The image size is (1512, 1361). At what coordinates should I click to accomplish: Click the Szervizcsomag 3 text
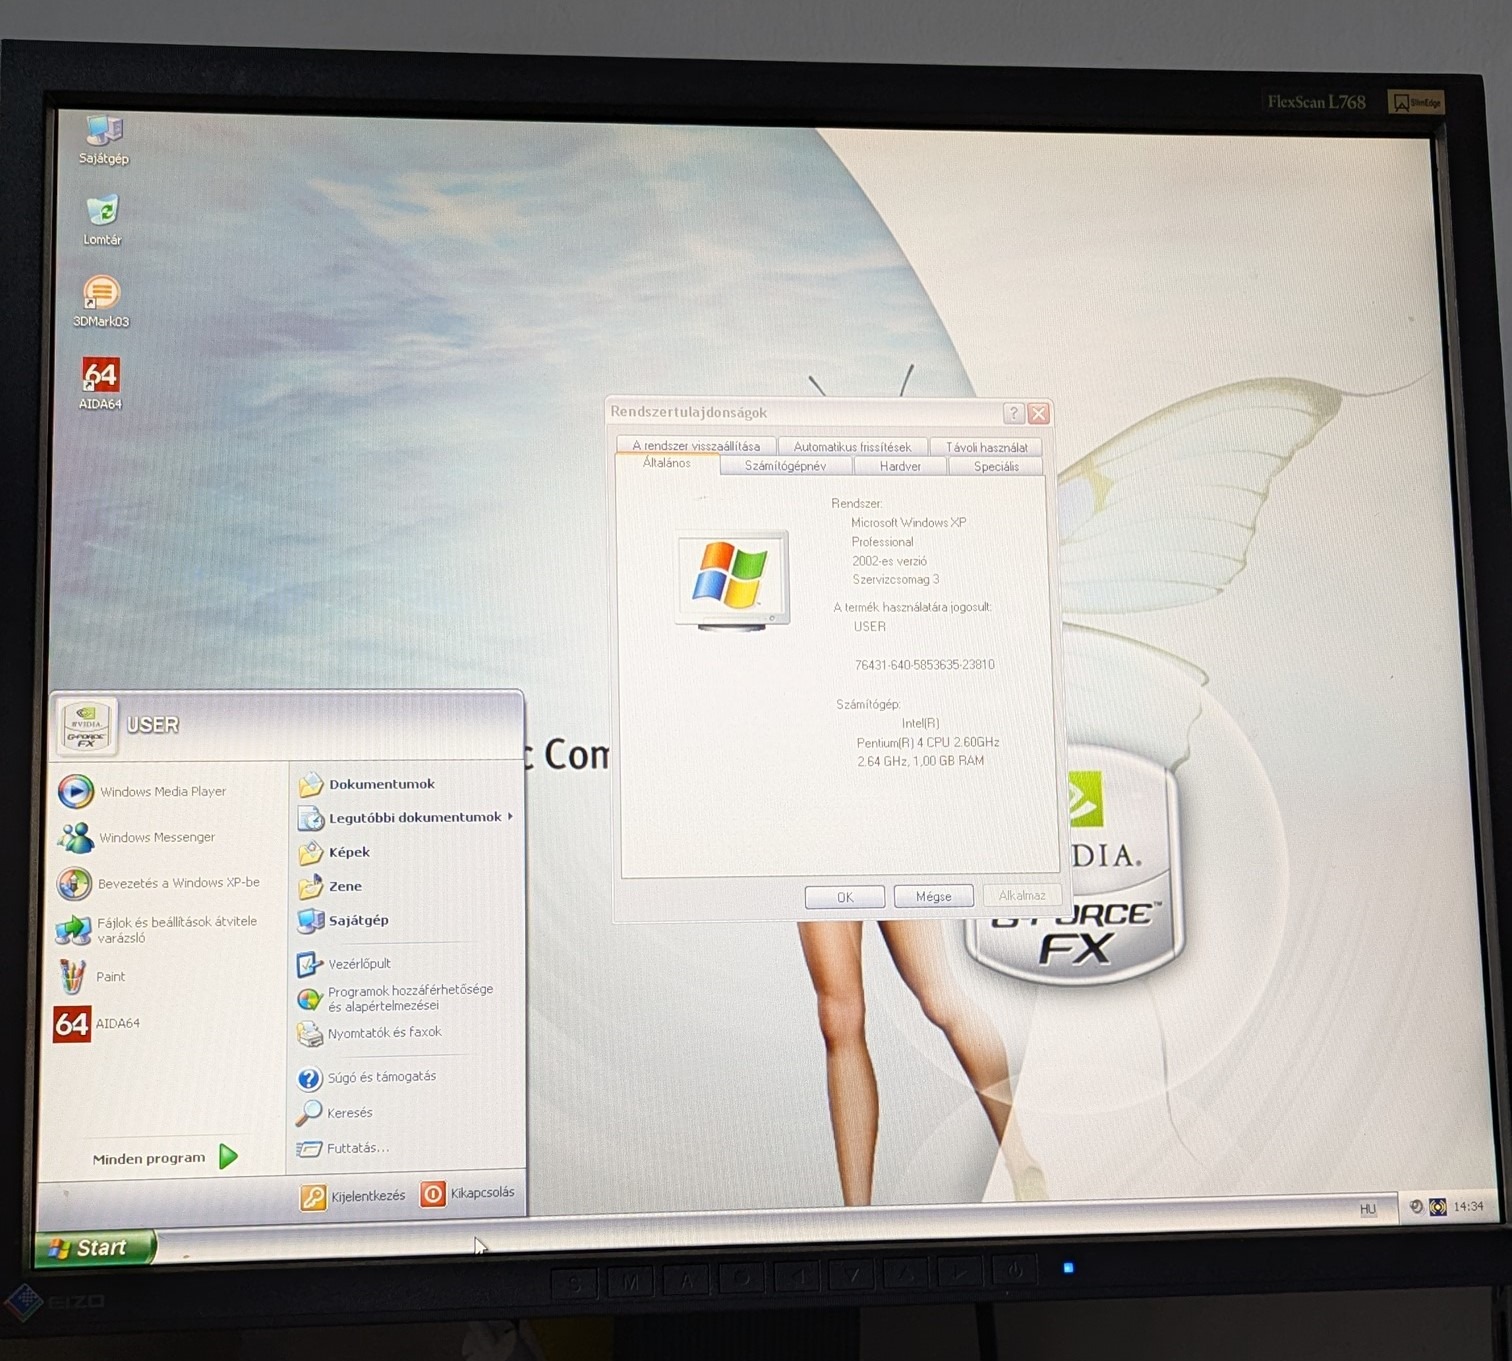pyautogui.click(x=896, y=579)
